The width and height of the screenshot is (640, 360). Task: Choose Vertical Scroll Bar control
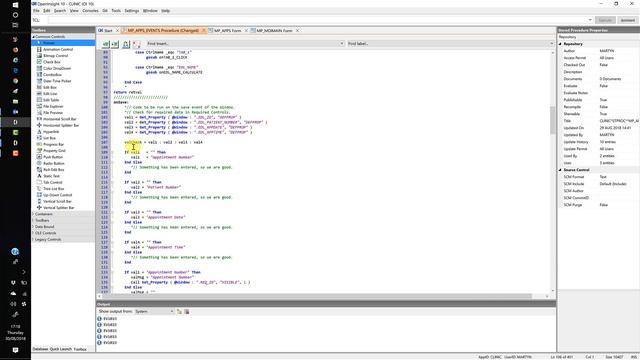tap(57, 201)
